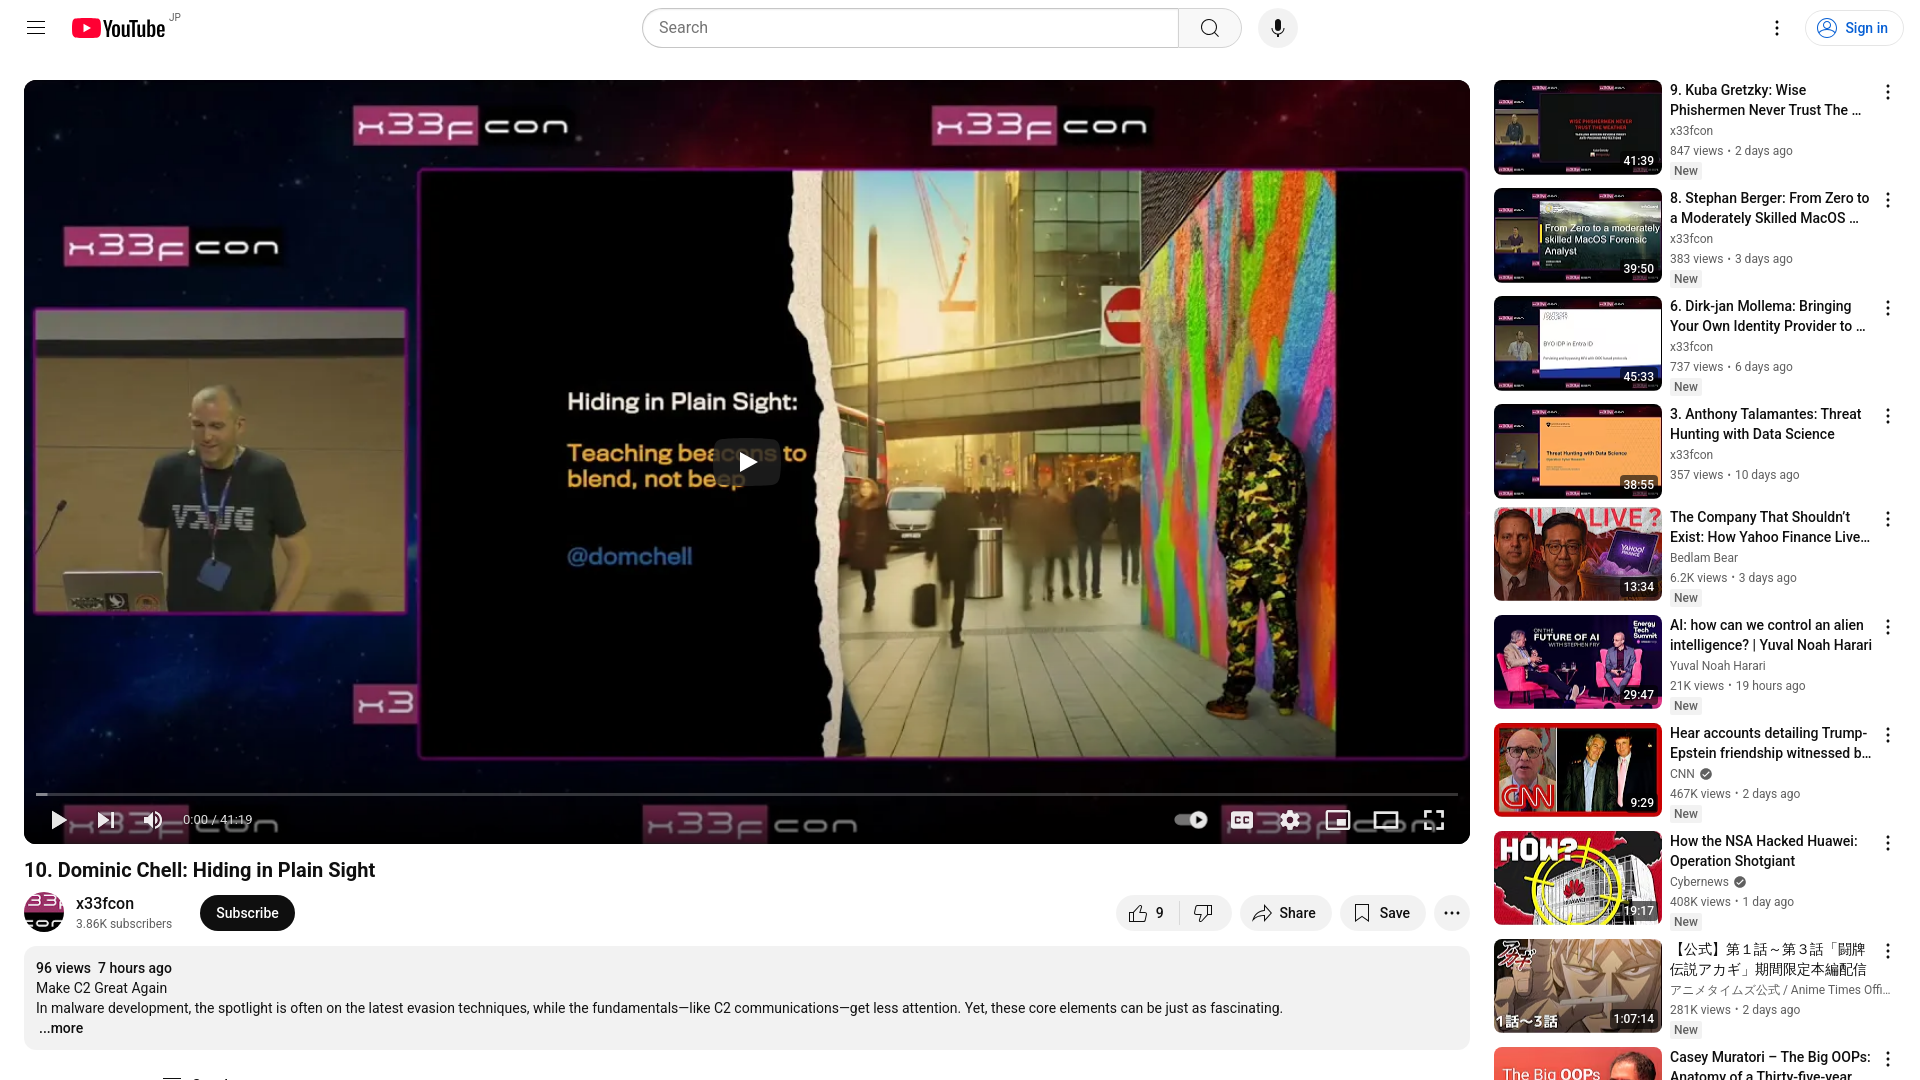Open the hamburger guide menu
The width and height of the screenshot is (1920, 1080).
coord(36,28)
